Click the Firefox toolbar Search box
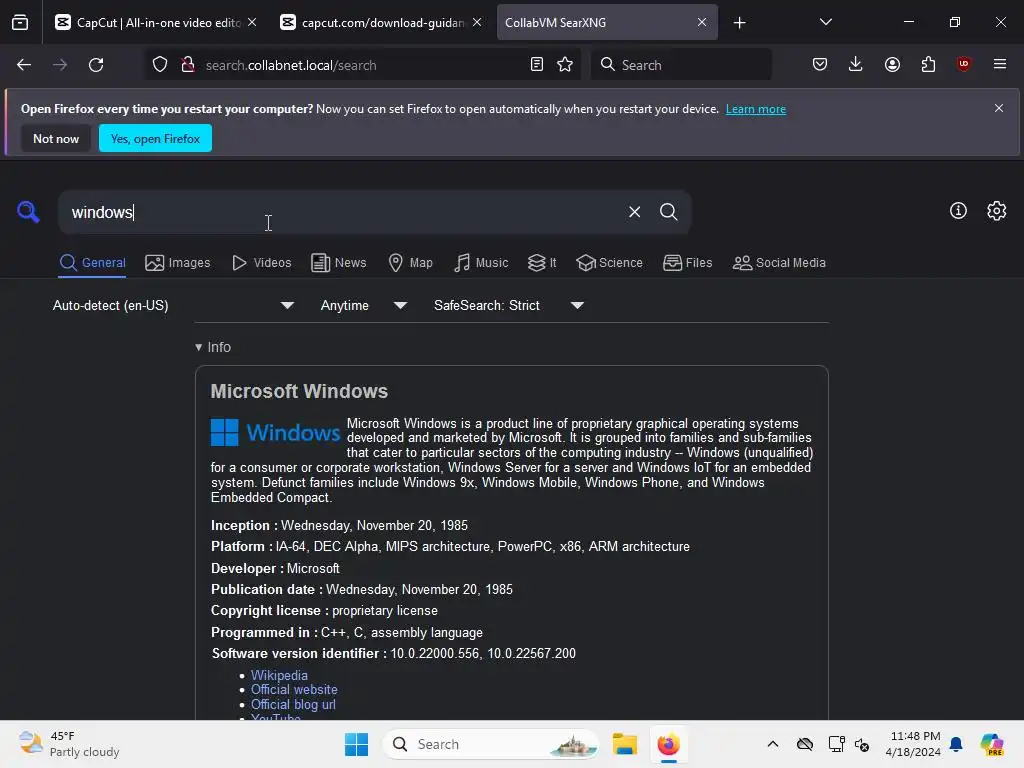 point(681,65)
